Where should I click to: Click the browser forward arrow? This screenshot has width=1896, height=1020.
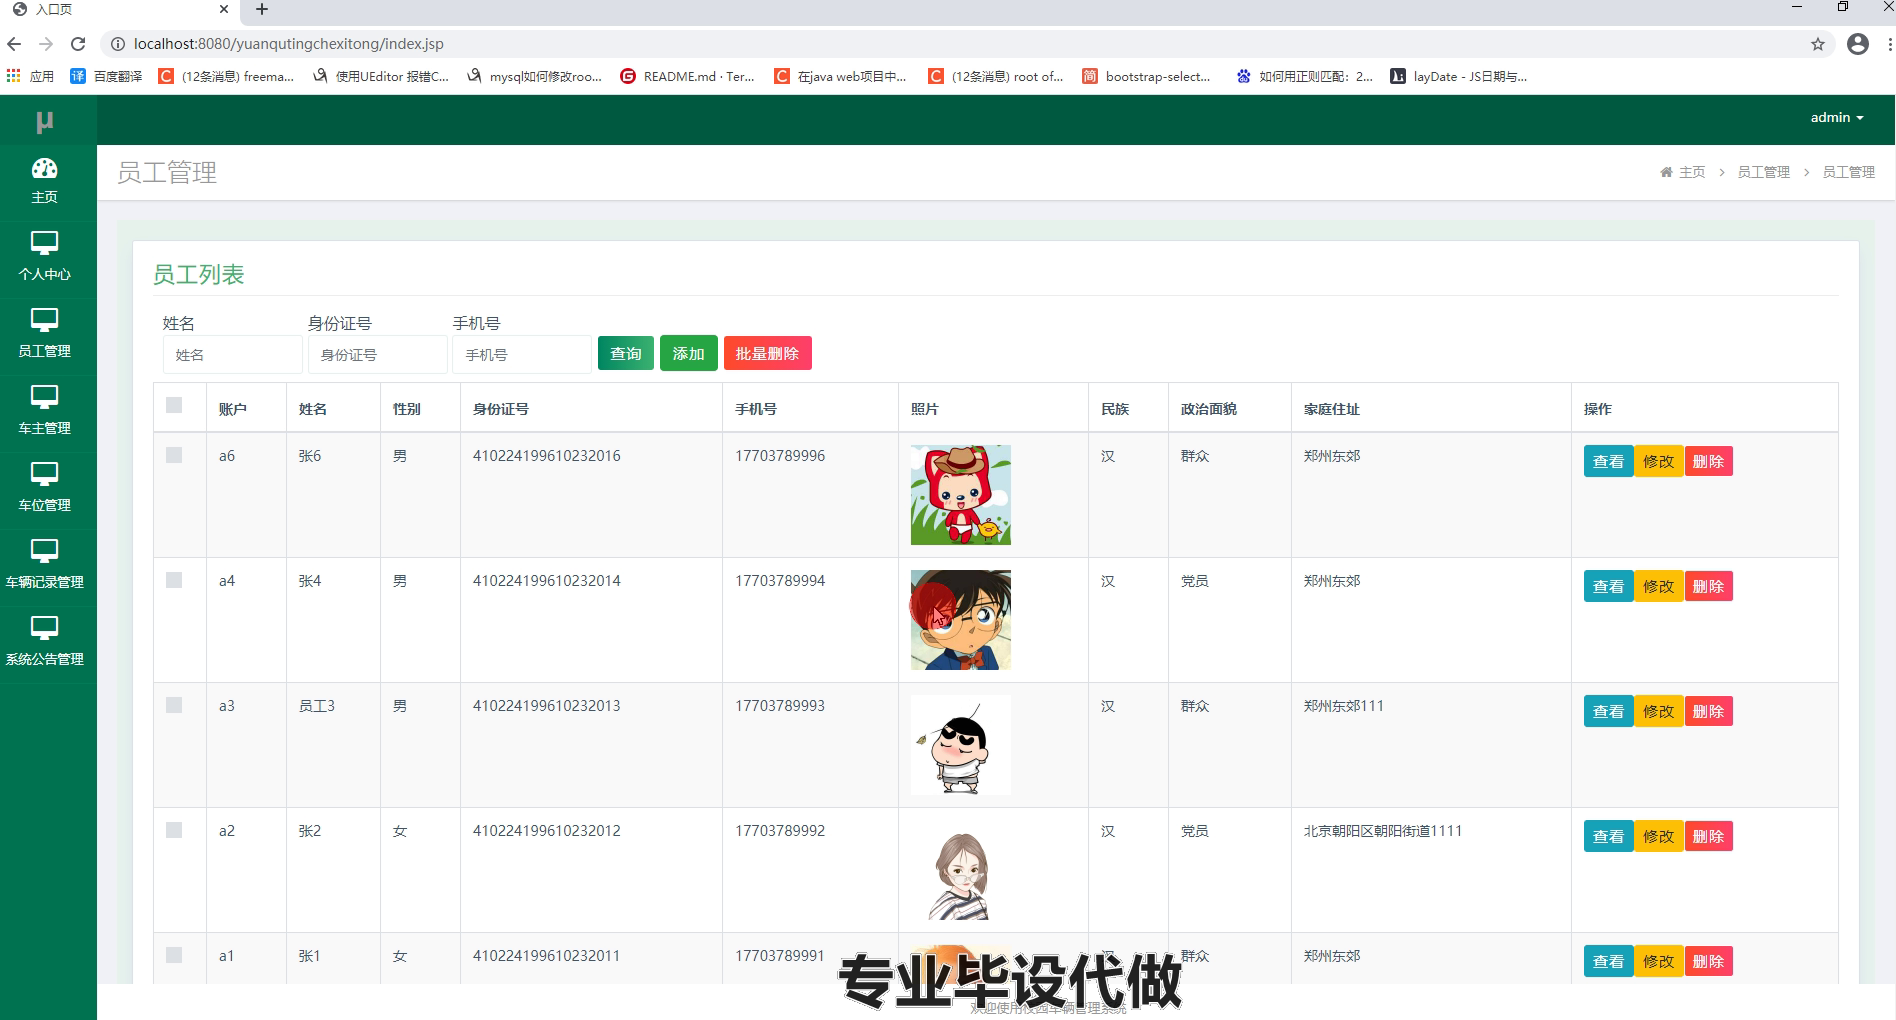(x=46, y=44)
